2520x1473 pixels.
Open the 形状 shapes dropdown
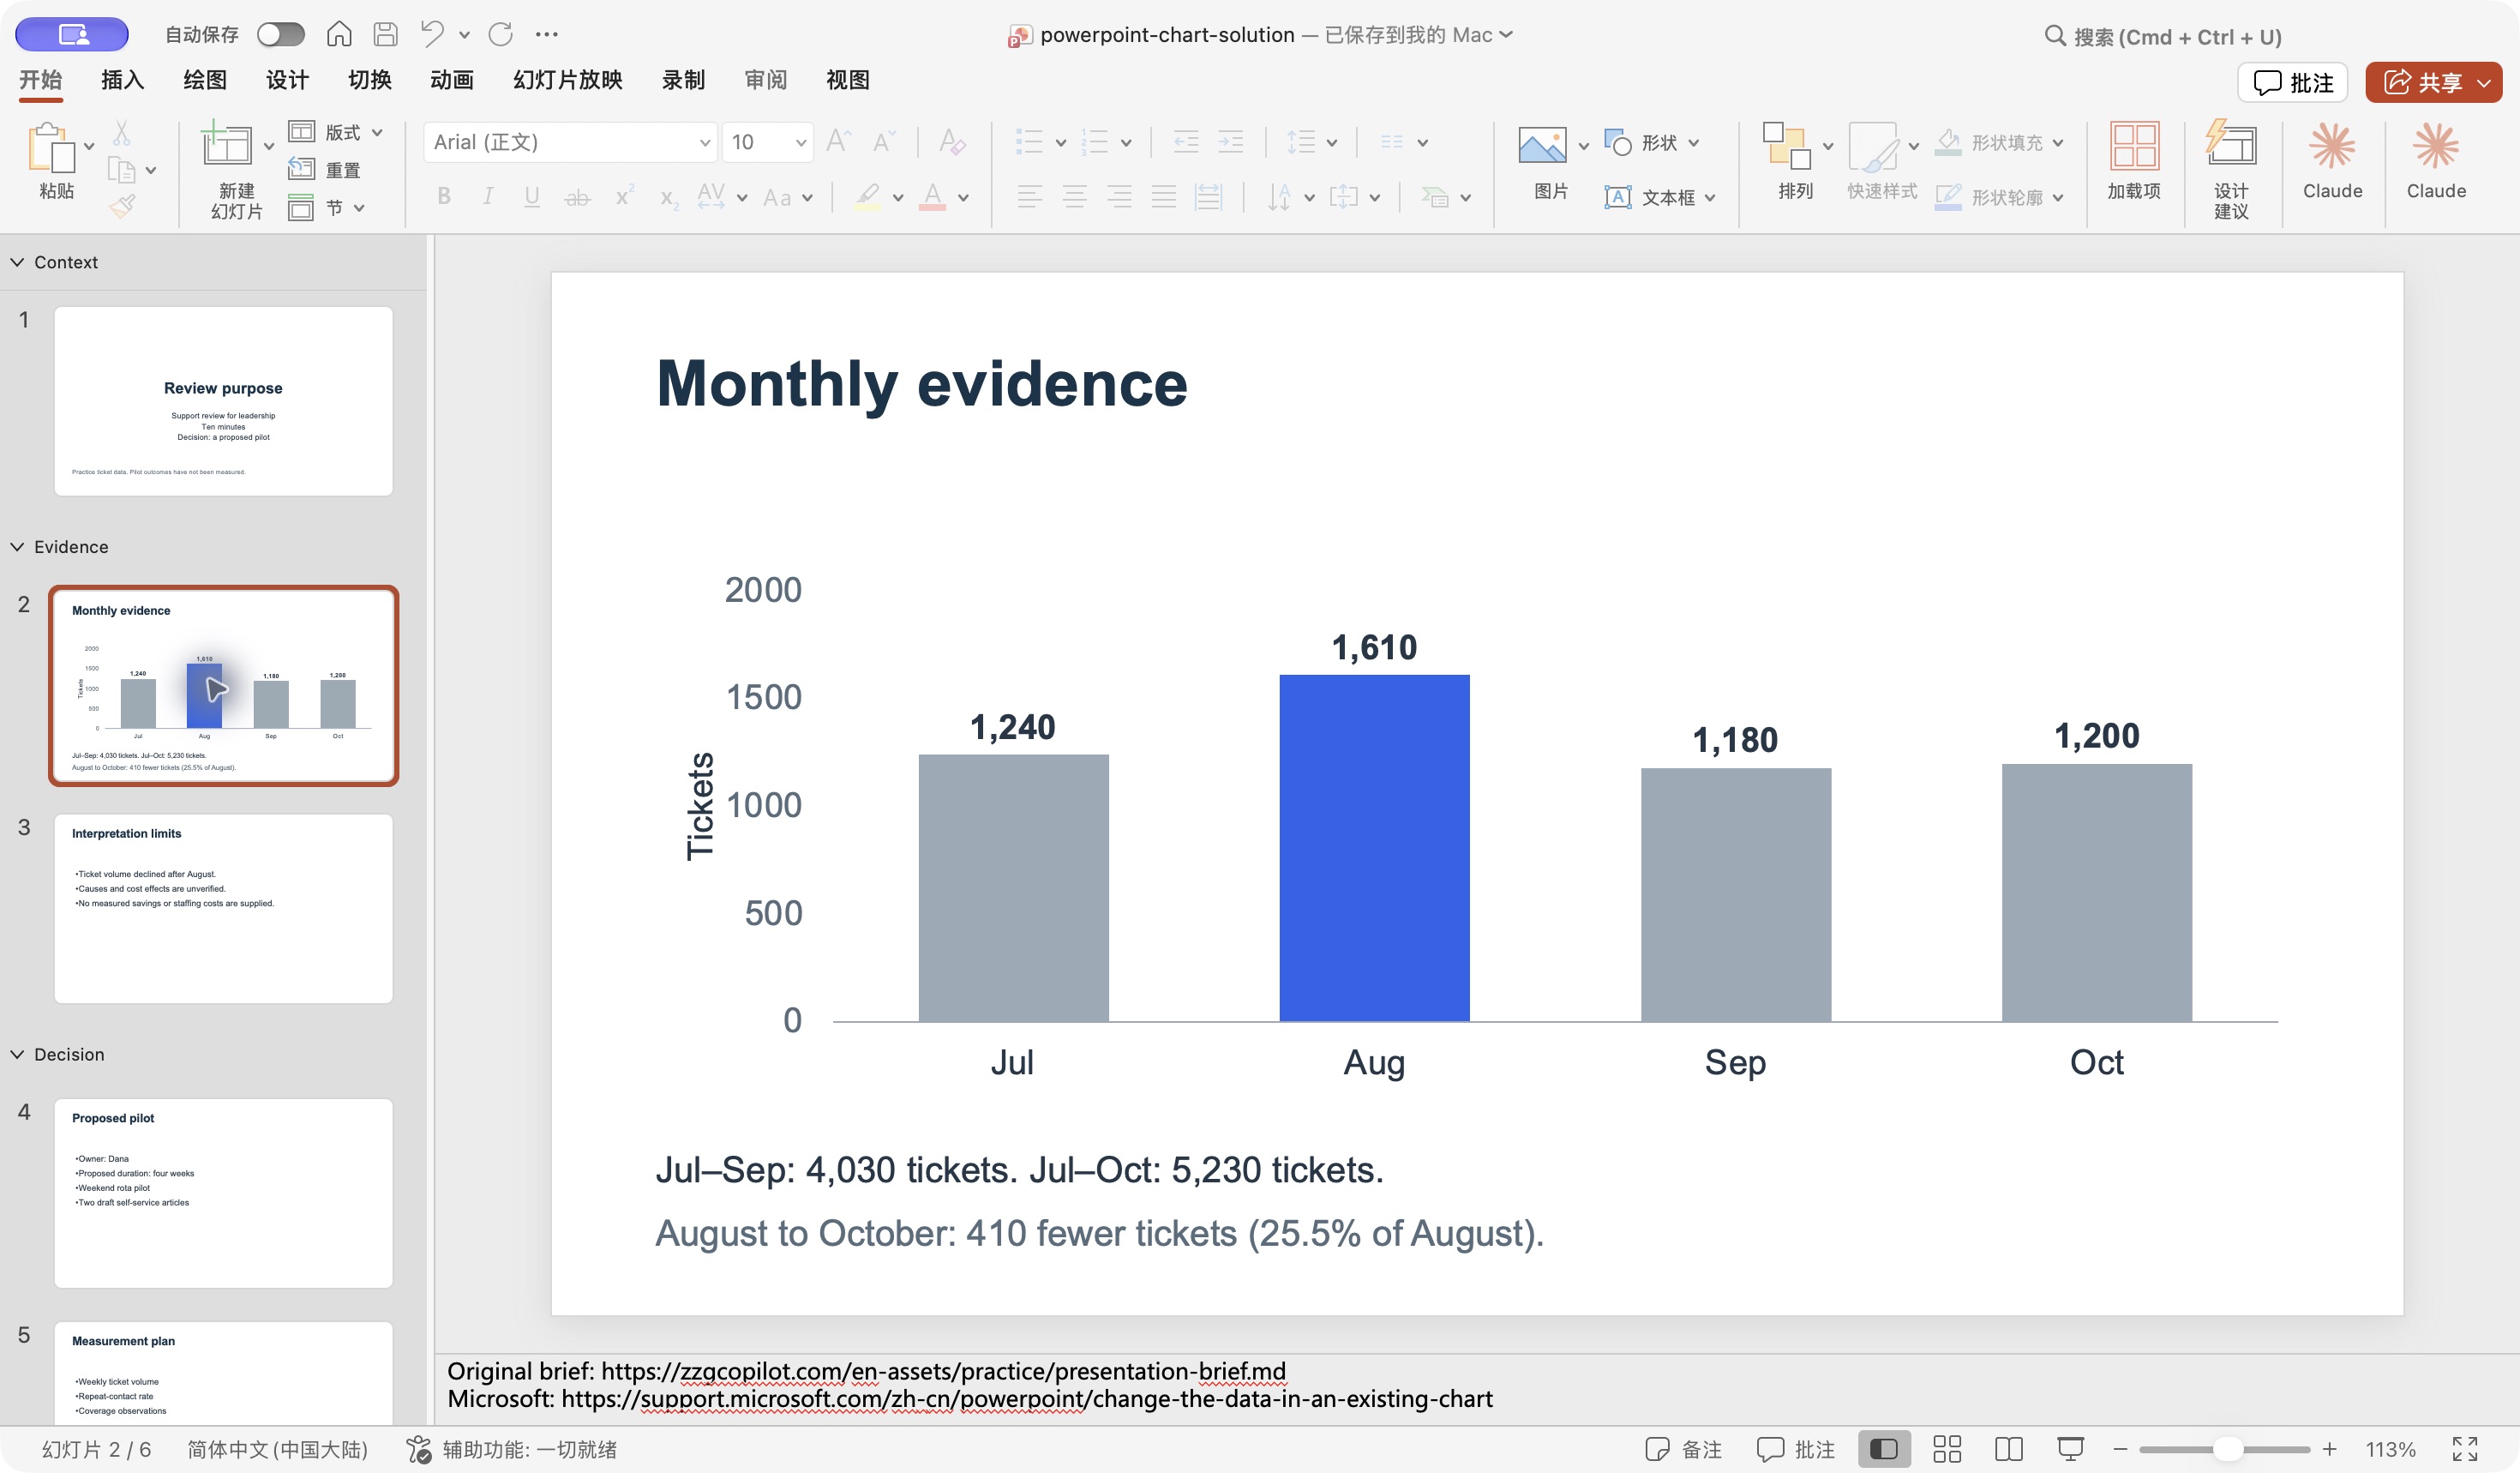(1652, 143)
